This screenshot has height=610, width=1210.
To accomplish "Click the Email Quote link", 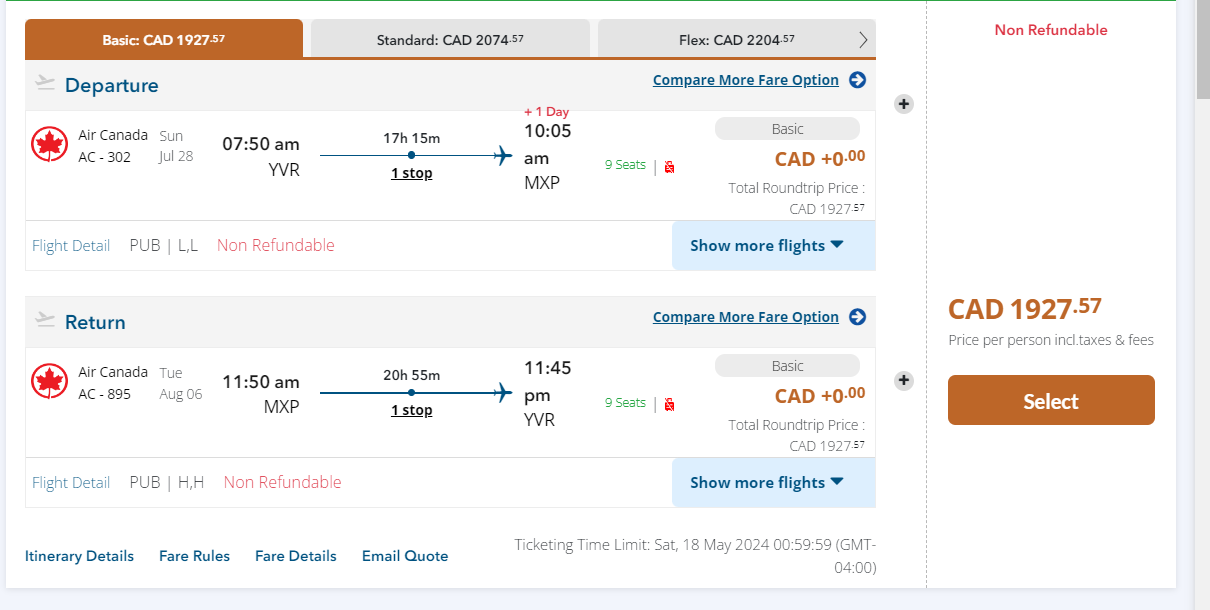I will [405, 556].
